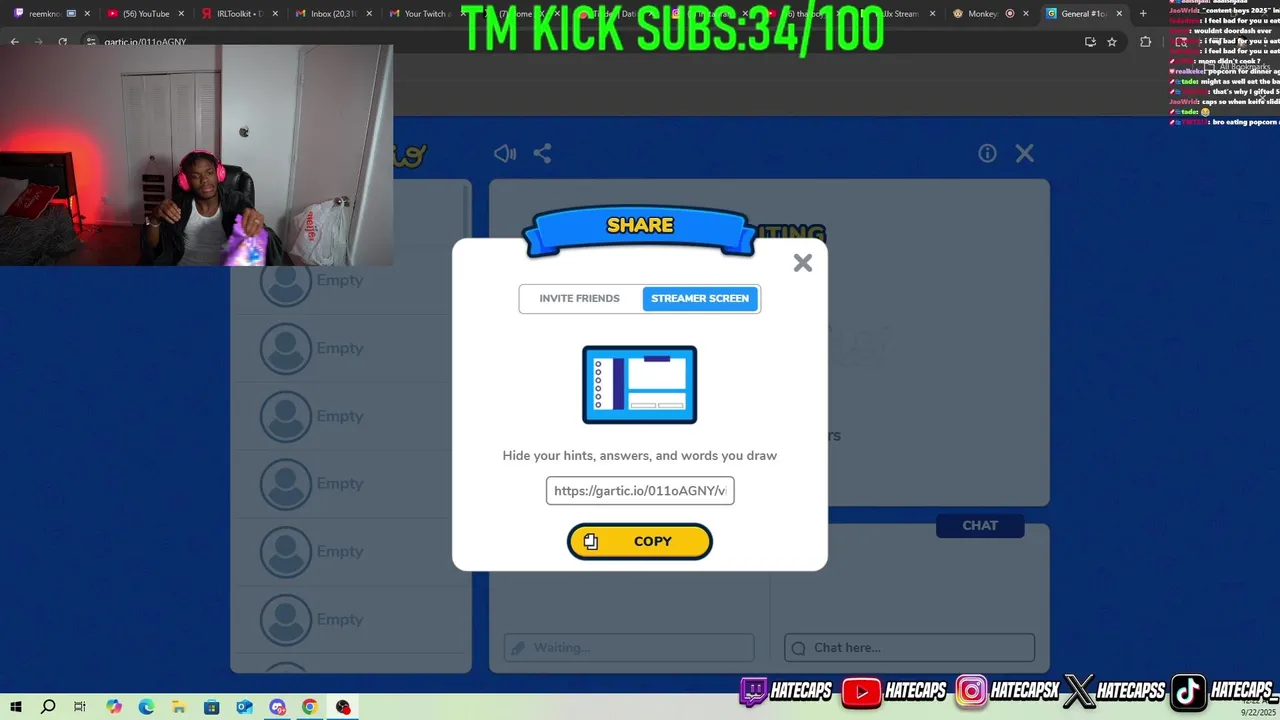Open Discord from the taskbar
The width and height of the screenshot is (1280, 720).
click(277, 707)
